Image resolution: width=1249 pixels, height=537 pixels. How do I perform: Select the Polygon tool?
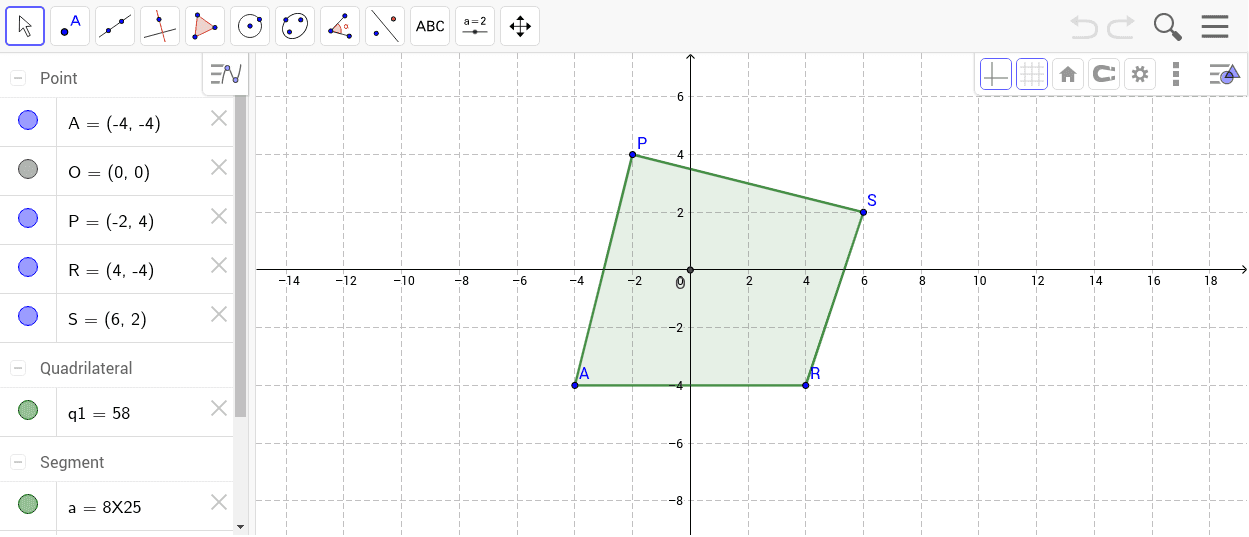click(x=205, y=26)
